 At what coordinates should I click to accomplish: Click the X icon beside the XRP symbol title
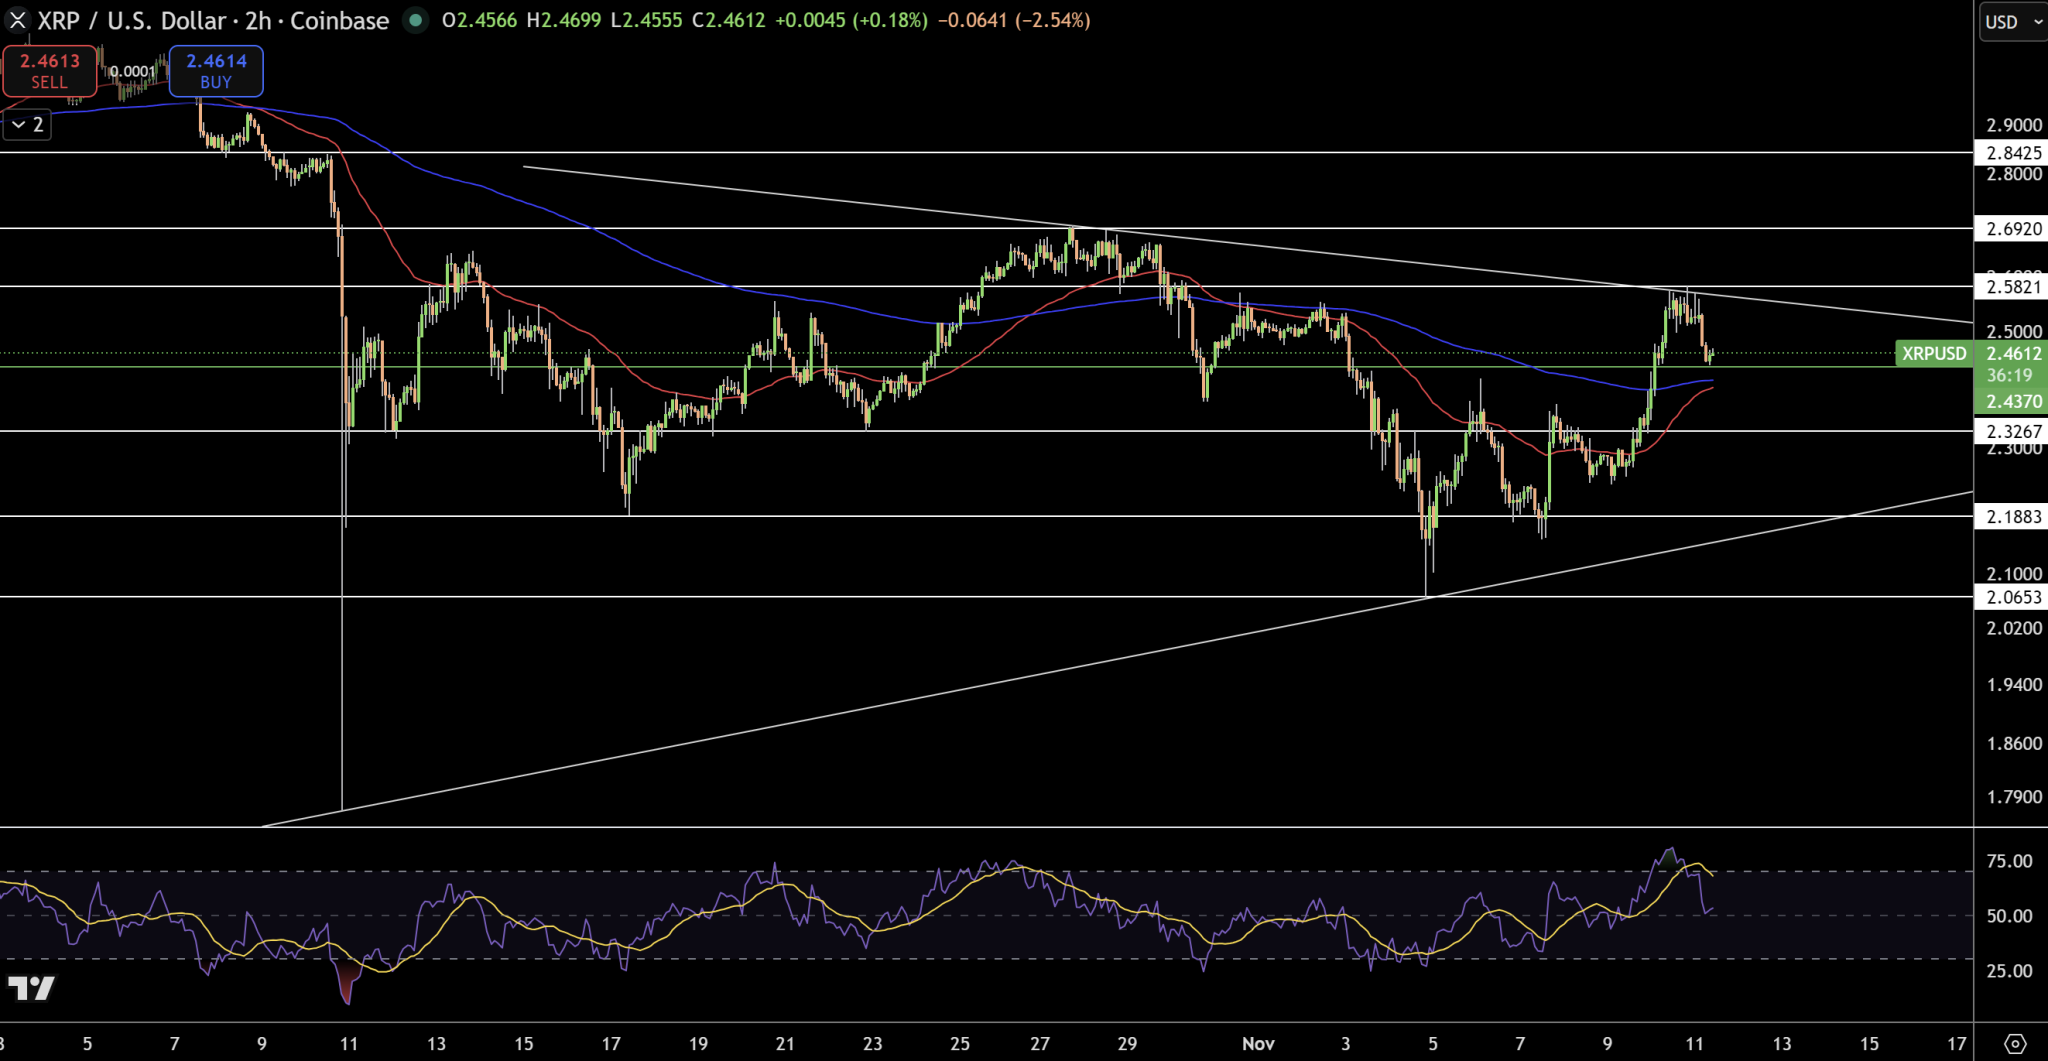click(x=18, y=20)
